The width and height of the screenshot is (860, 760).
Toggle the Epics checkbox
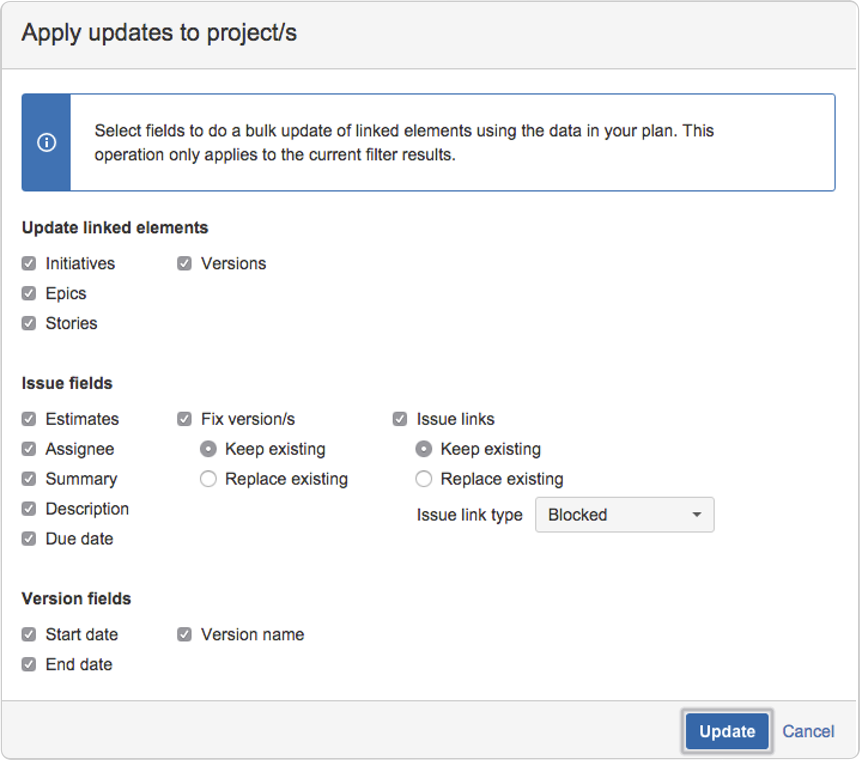(29, 293)
